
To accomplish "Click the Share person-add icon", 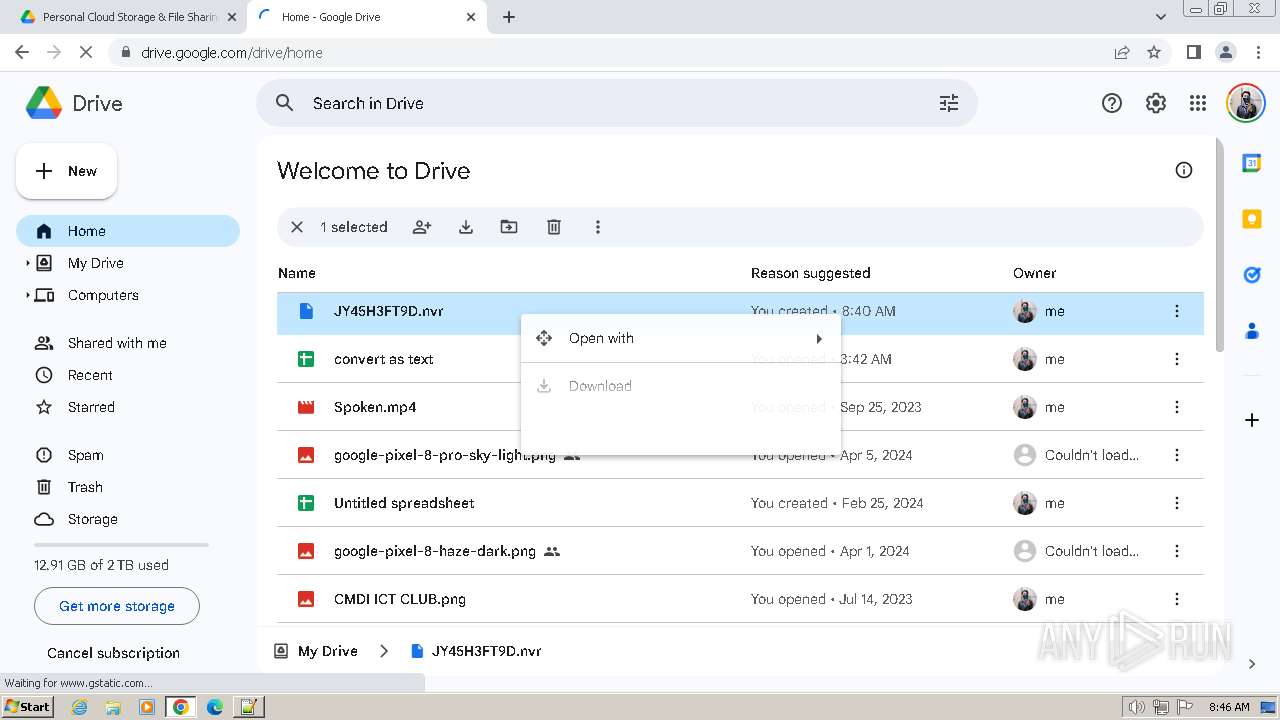I will point(422,227).
